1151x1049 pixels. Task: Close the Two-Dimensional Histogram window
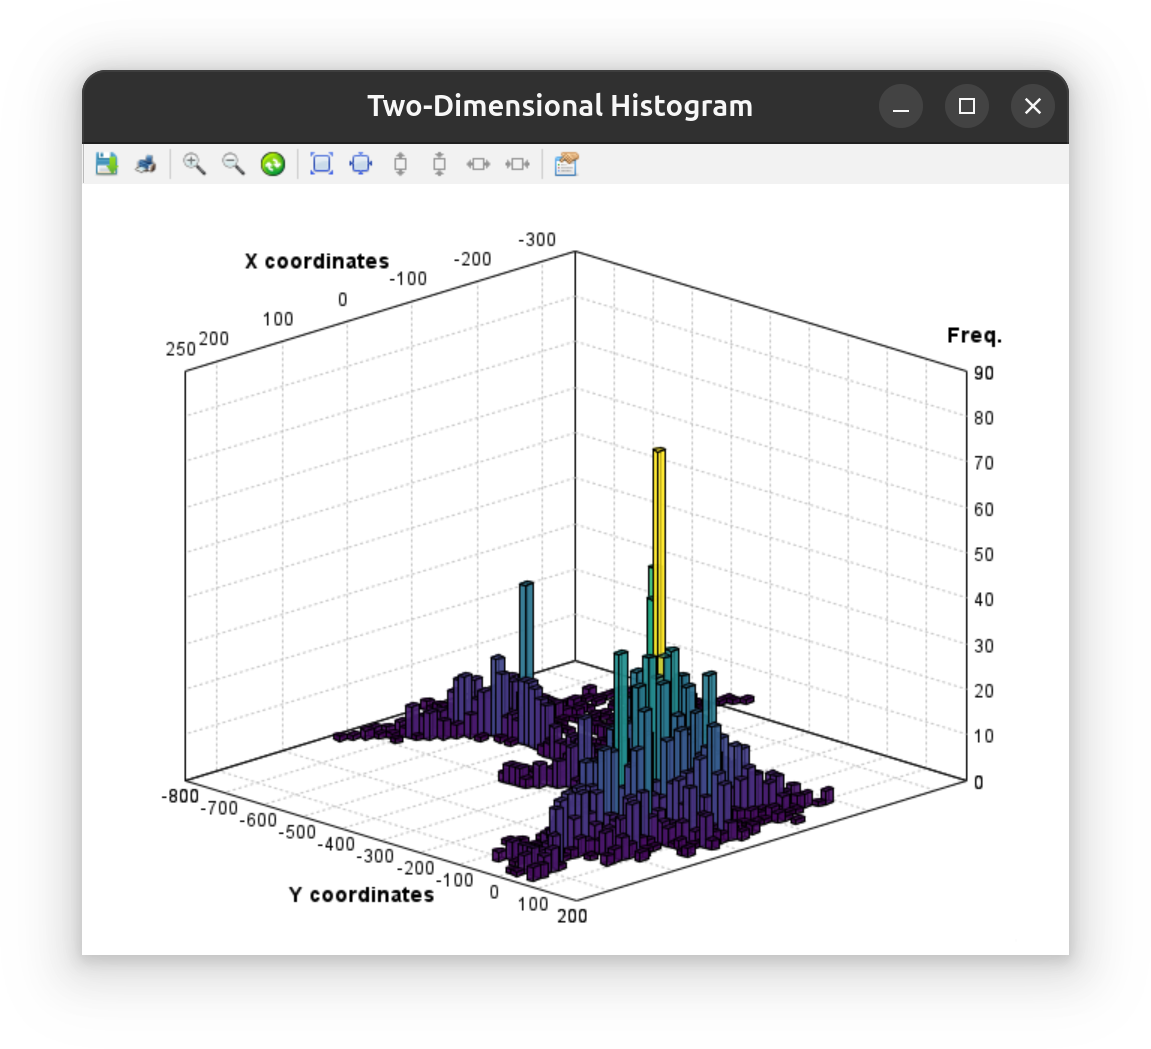(1033, 106)
